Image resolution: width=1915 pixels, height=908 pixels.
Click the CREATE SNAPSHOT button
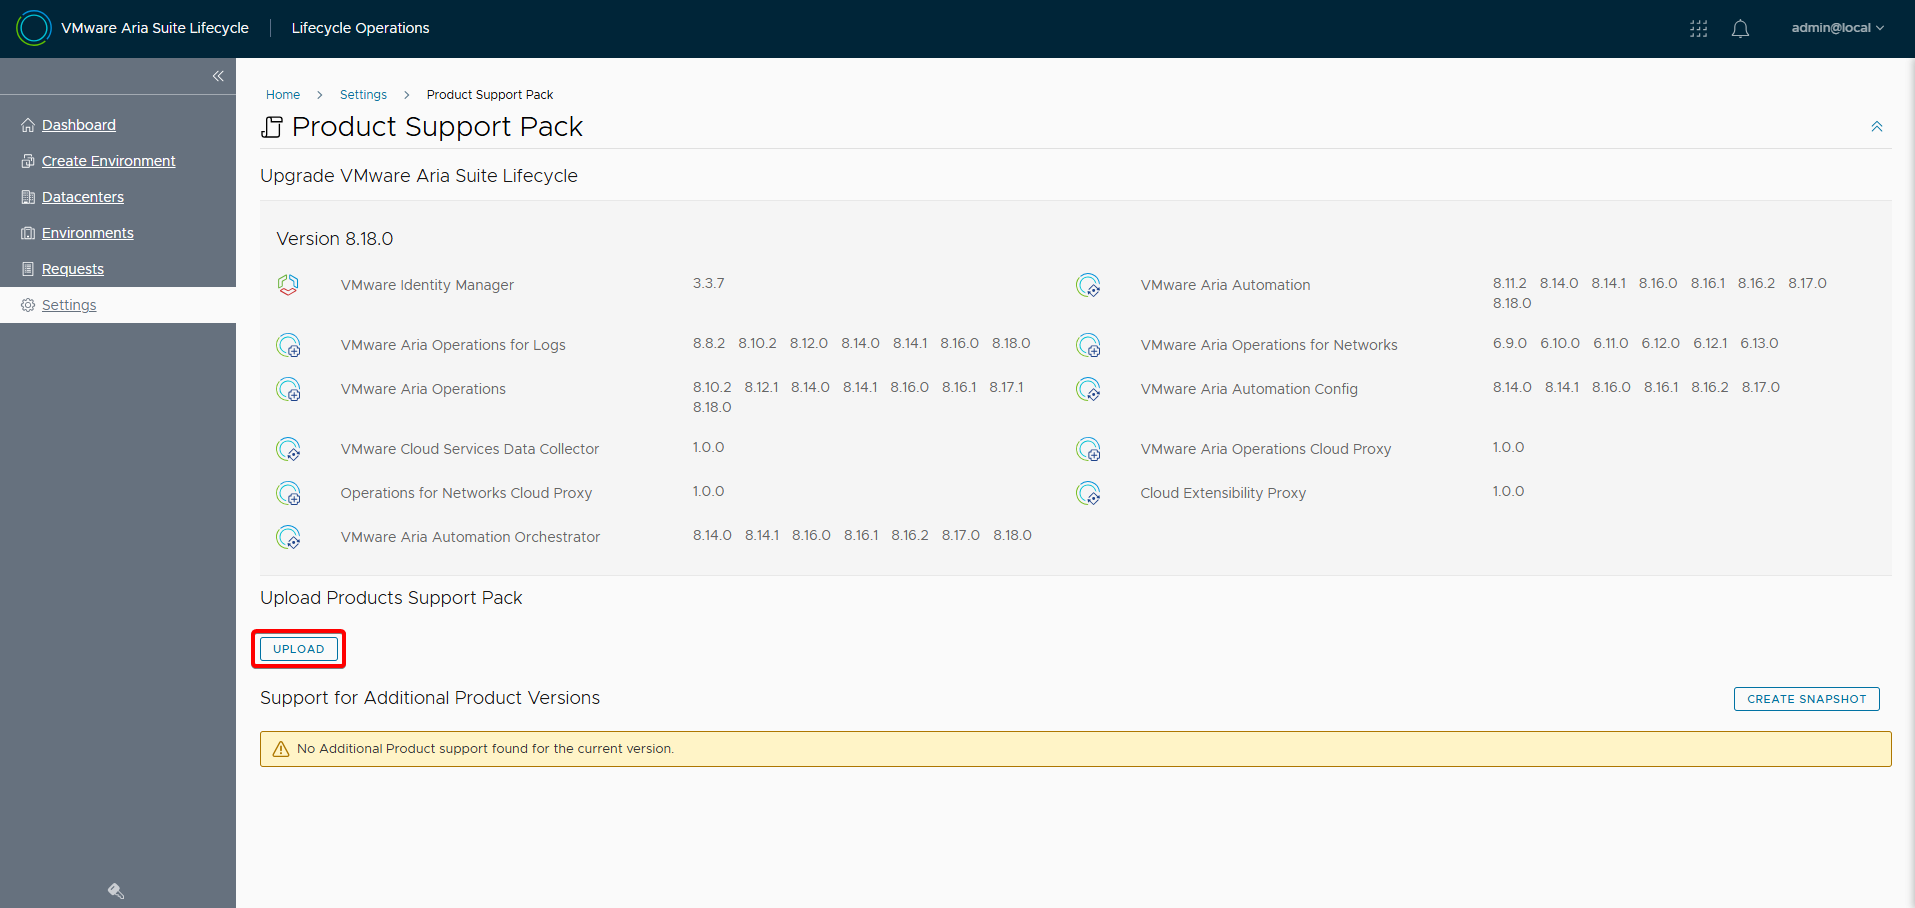1806,699
